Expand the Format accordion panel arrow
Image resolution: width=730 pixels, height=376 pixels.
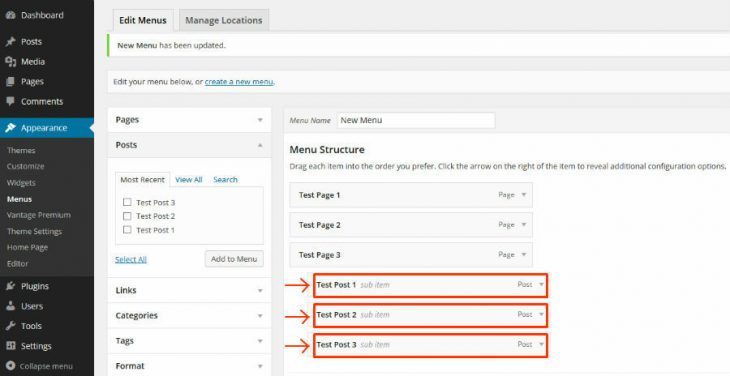260,366
